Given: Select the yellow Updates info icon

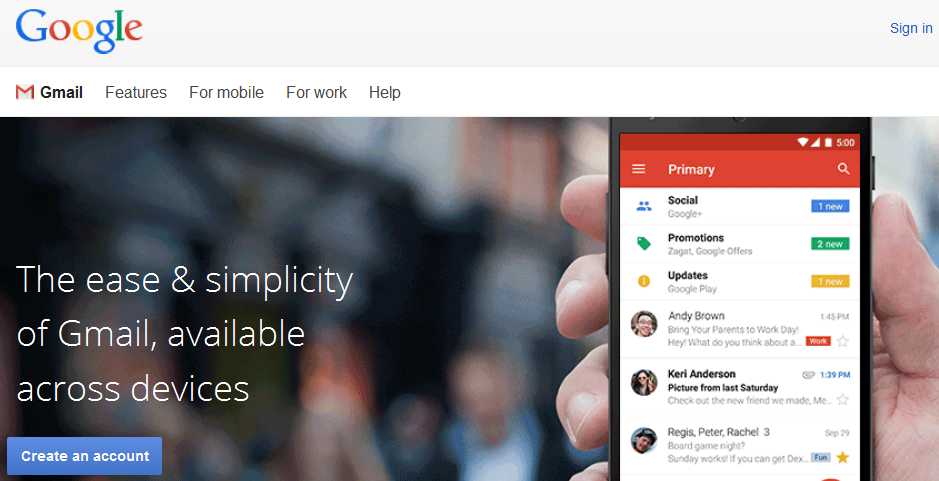Looking at the screenshot, I should (x=644, y=281).
